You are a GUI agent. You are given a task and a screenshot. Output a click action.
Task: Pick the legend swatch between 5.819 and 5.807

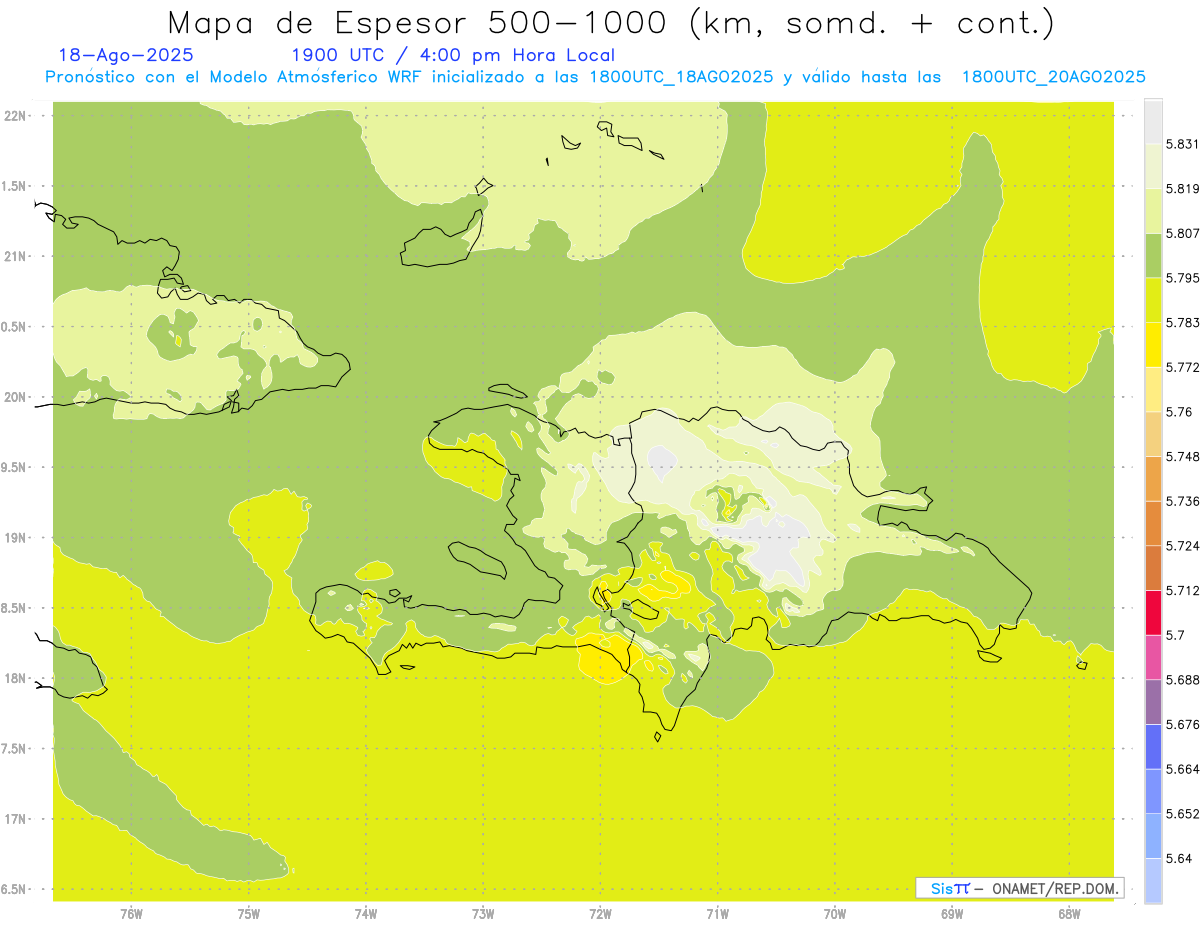pyautogui.click(x=1153, y=210)
